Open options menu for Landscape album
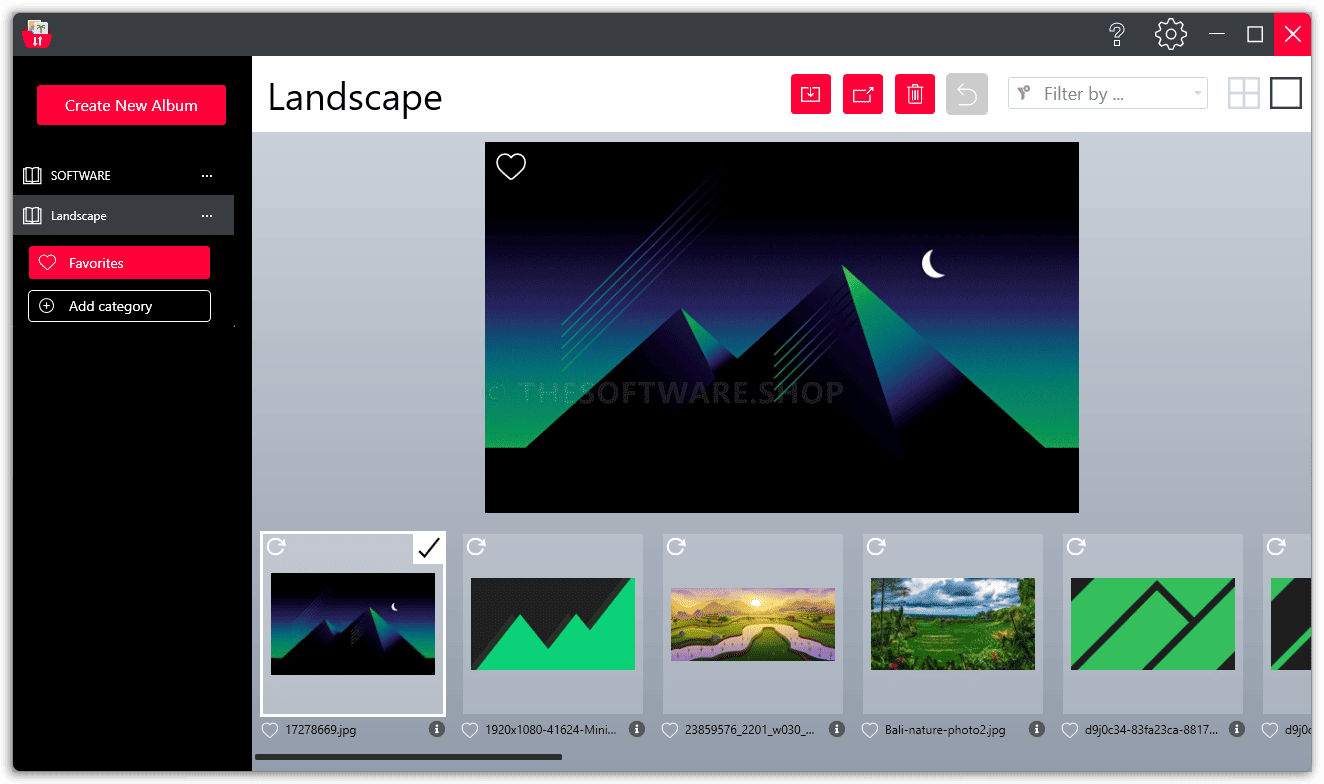Viewport: 1324px width, 784px height. tap(207, 216)
